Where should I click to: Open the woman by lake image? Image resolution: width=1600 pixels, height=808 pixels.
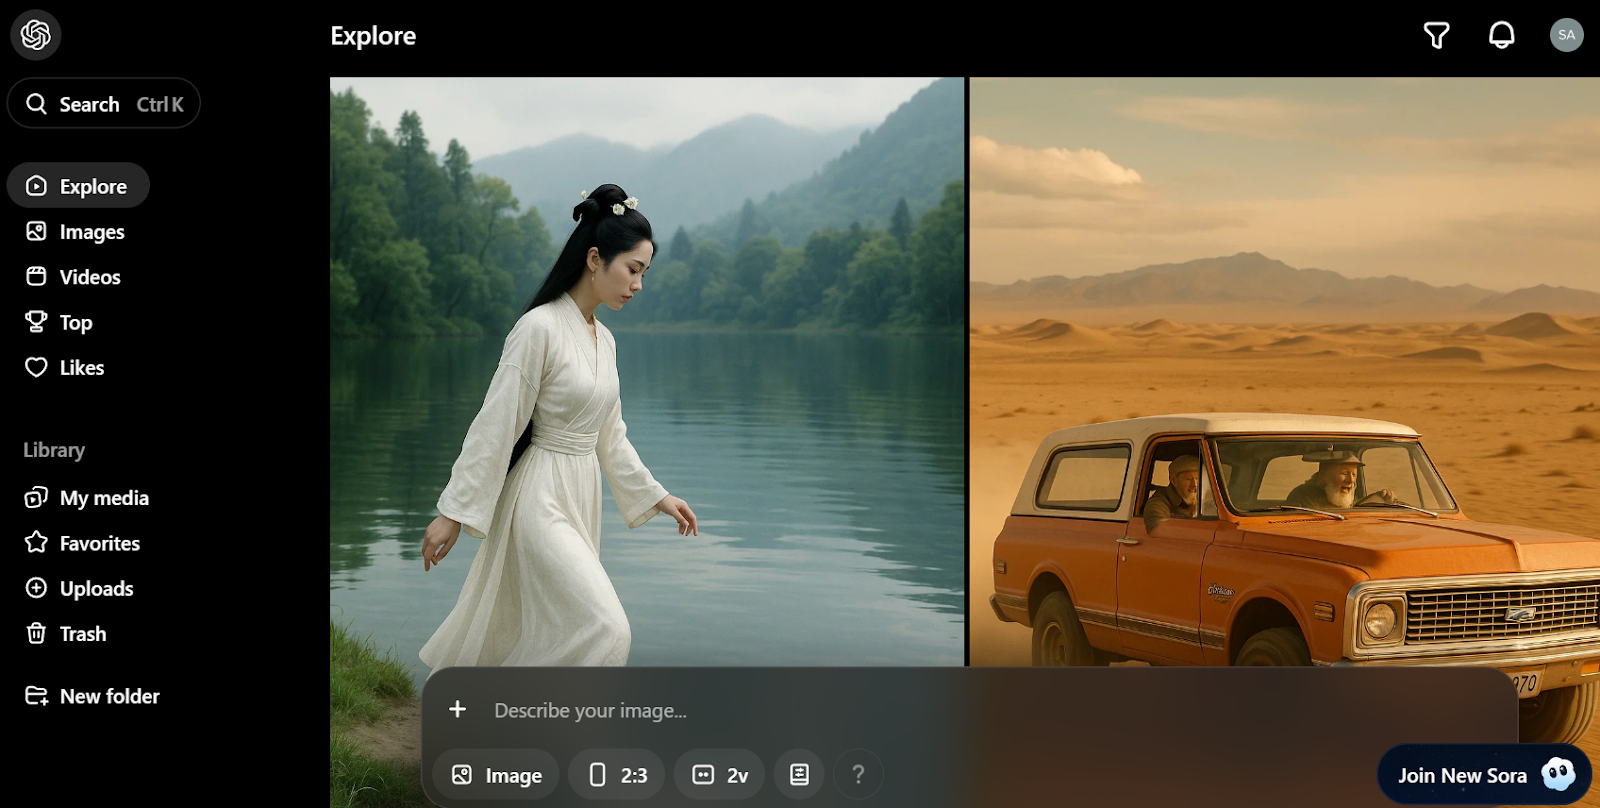646,370
